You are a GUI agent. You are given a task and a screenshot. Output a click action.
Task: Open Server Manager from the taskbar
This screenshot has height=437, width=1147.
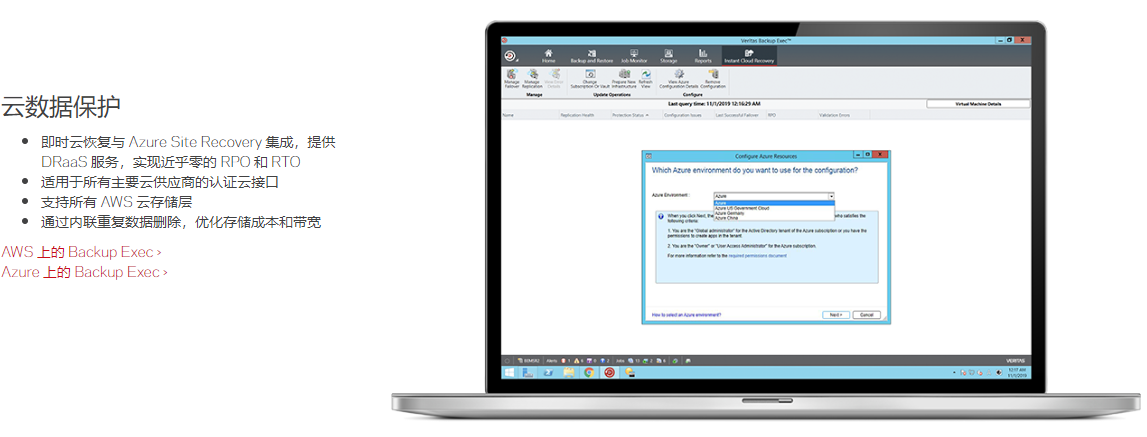pos(527,372)
